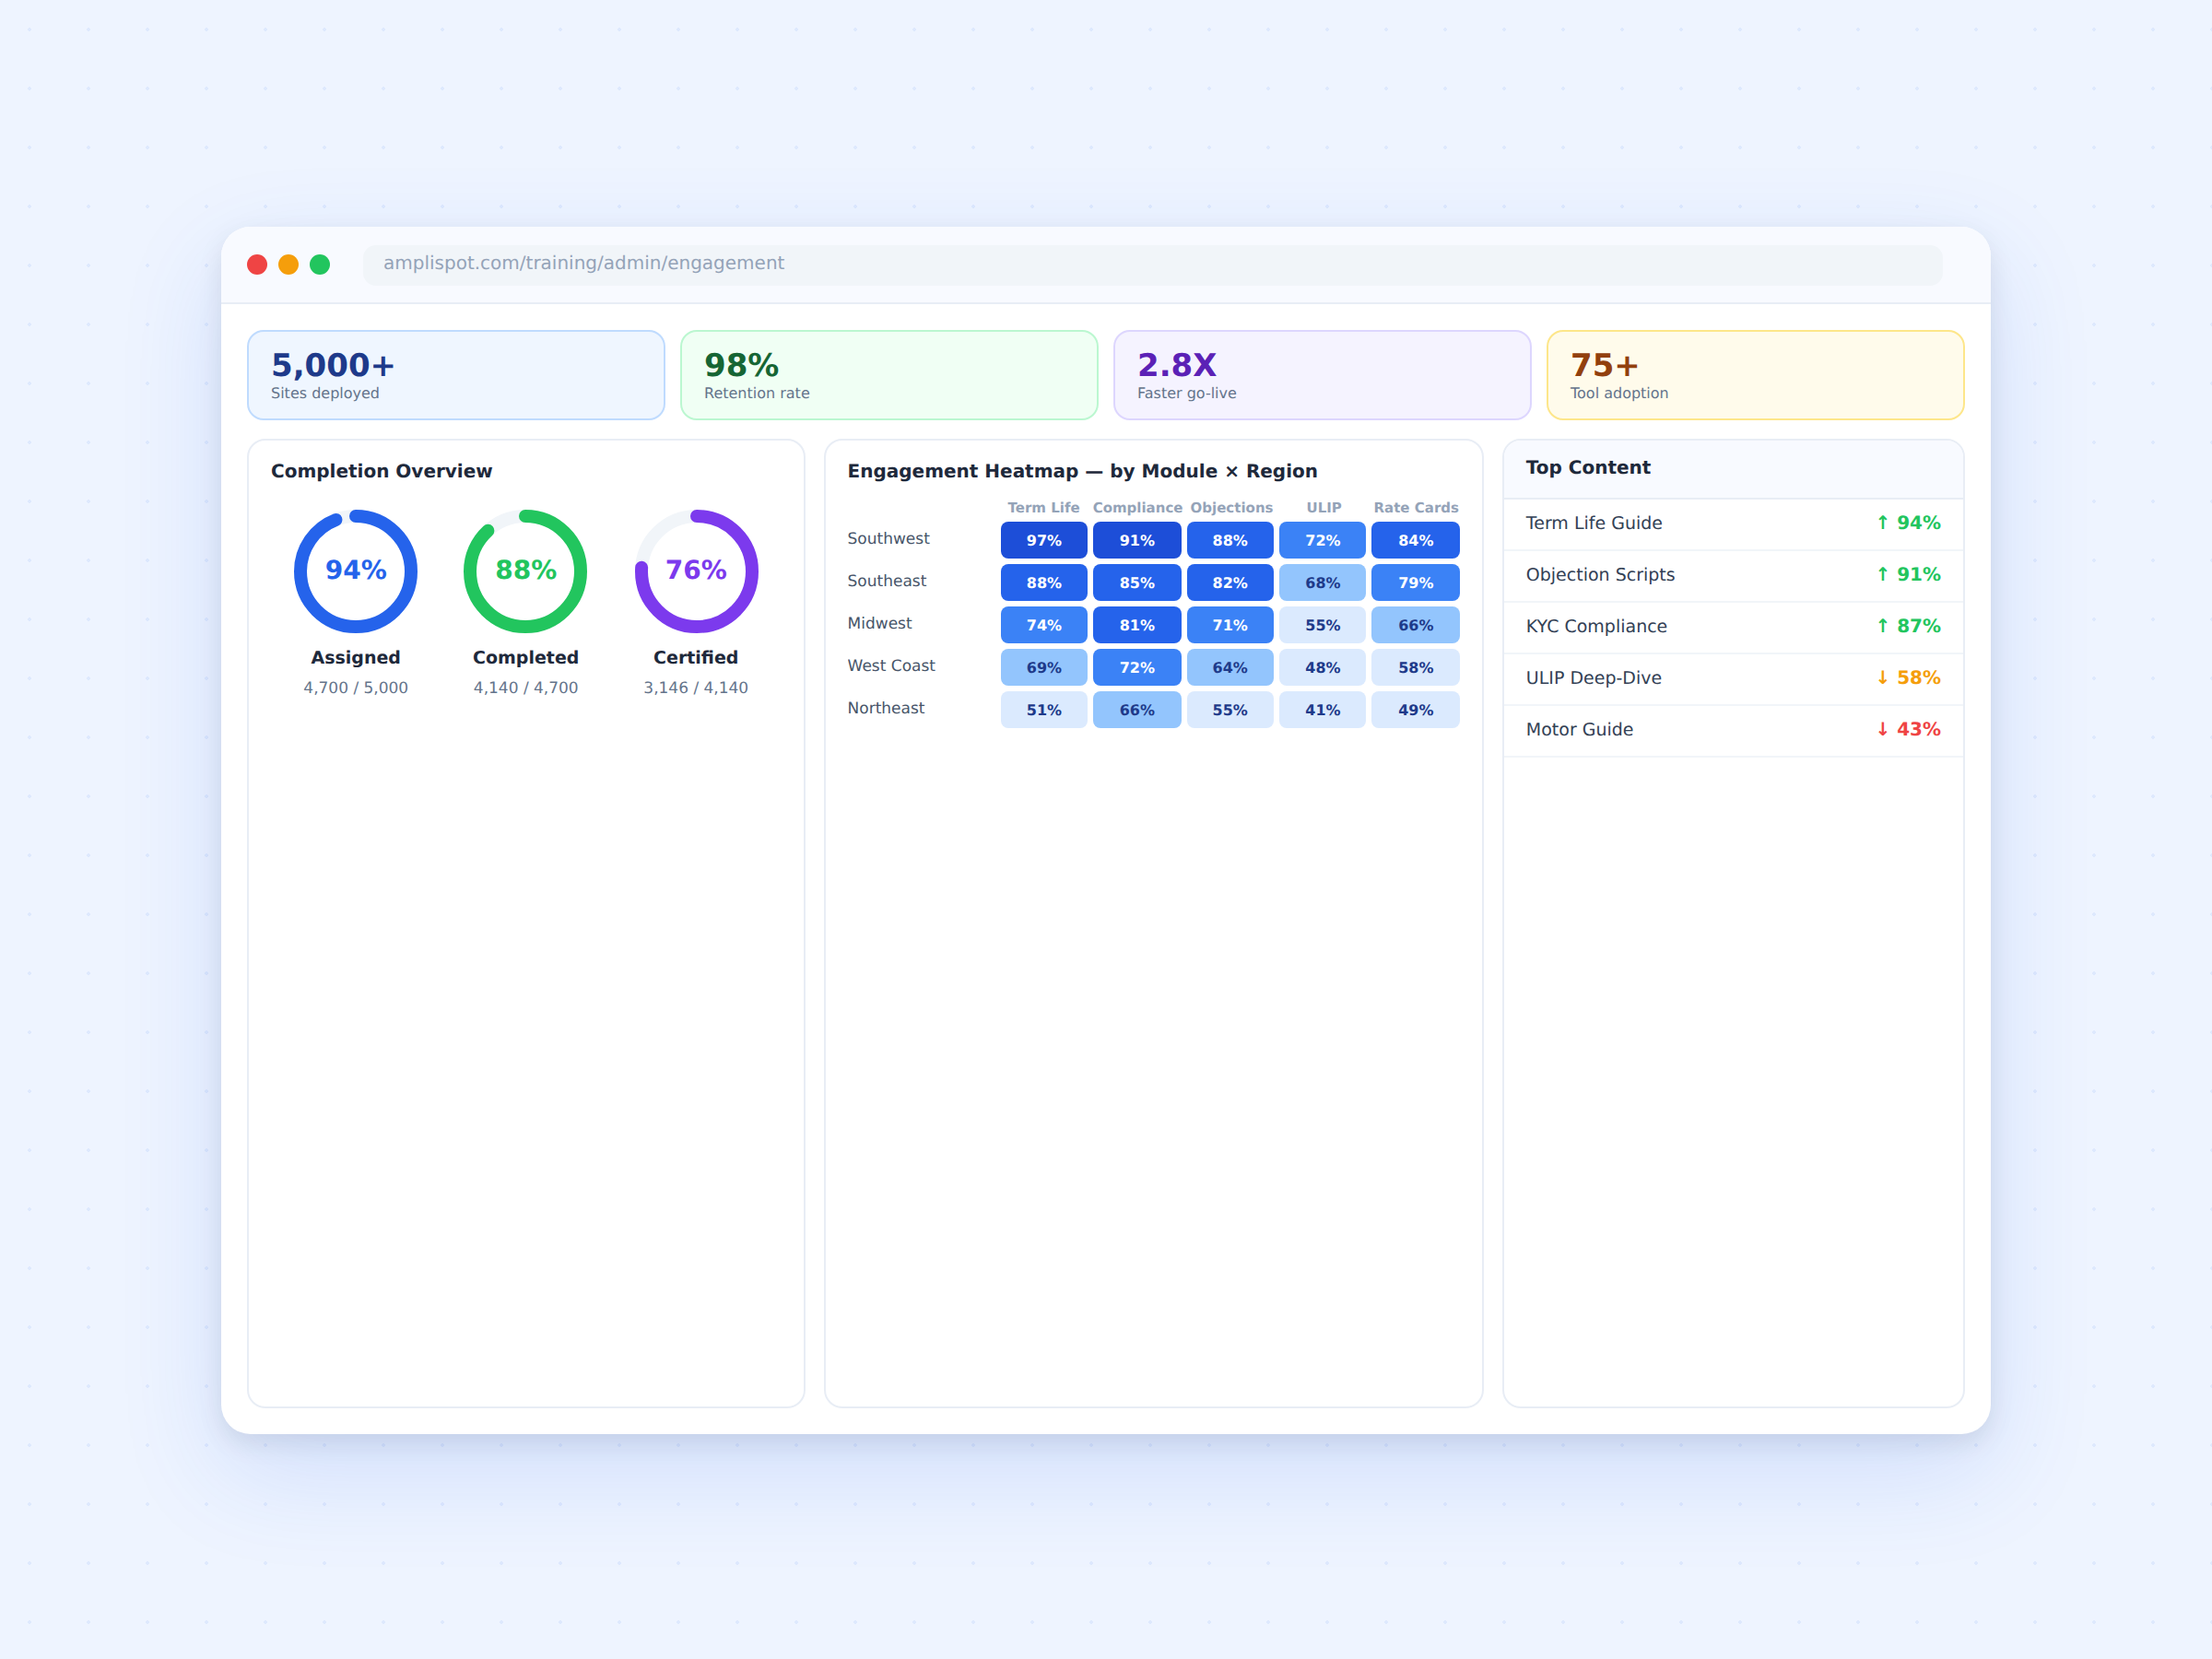Image resolution: width=2212 pixels, height=1659 pixels.
Task: Open the 5,000+ Sites deployed card
Action: (x=456, y=375)
